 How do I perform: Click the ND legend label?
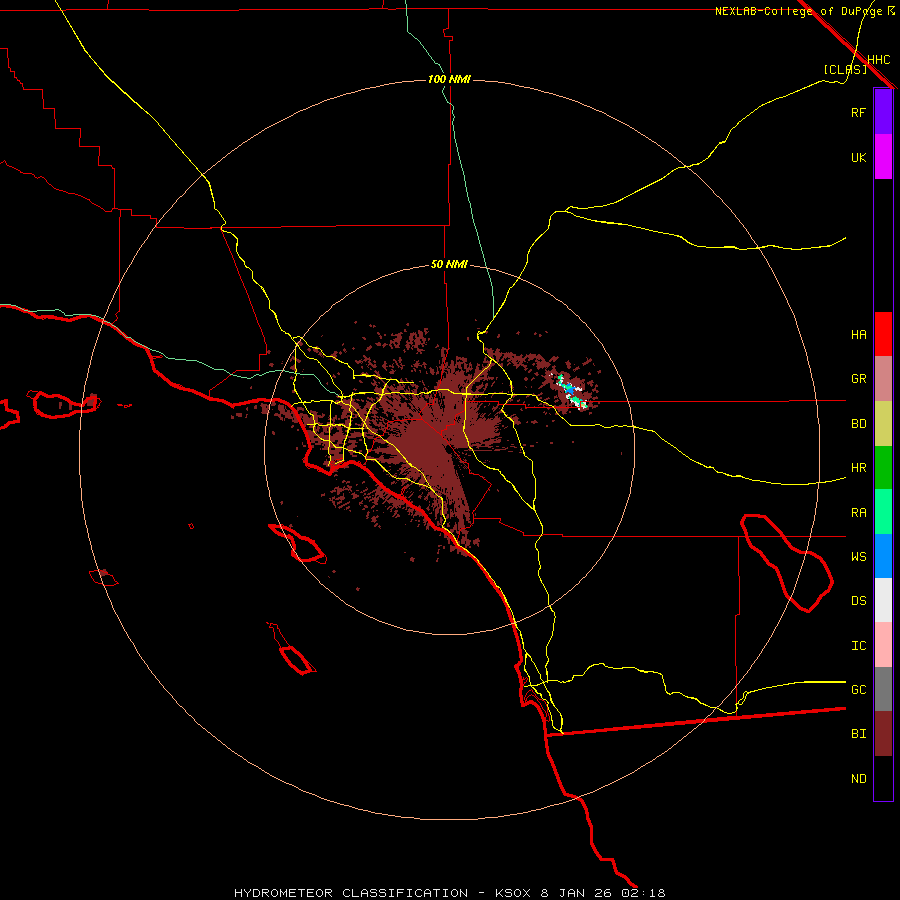point(858,779)
